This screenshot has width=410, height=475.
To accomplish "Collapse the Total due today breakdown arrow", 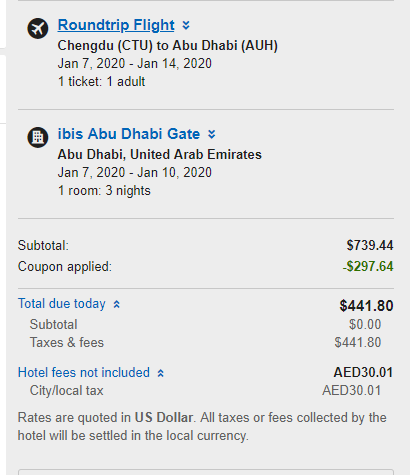I will [x=116, y=304].
